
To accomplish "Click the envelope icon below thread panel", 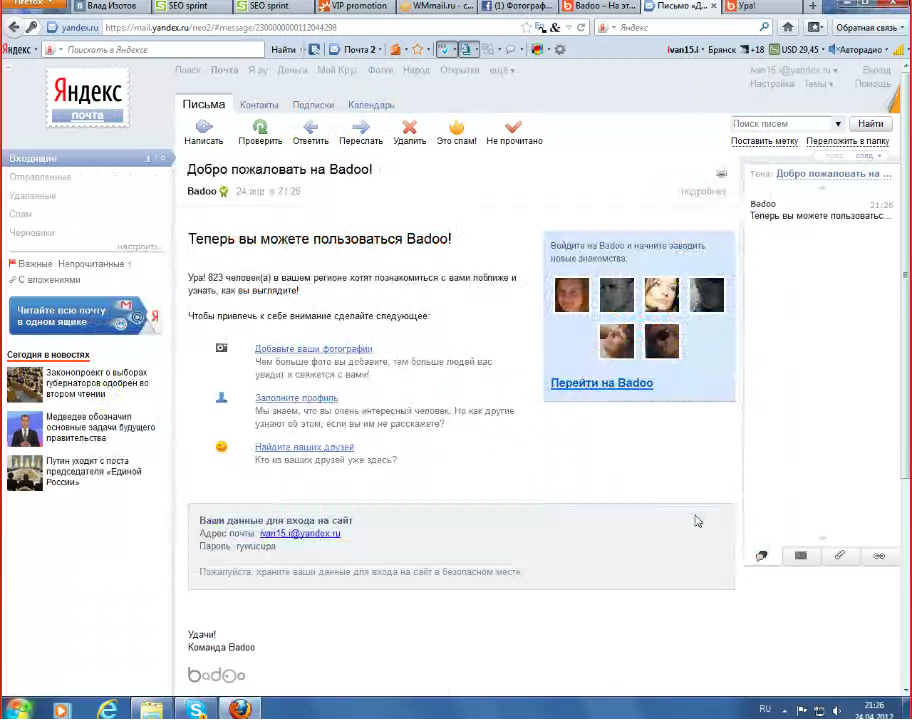I will (800, 555).
